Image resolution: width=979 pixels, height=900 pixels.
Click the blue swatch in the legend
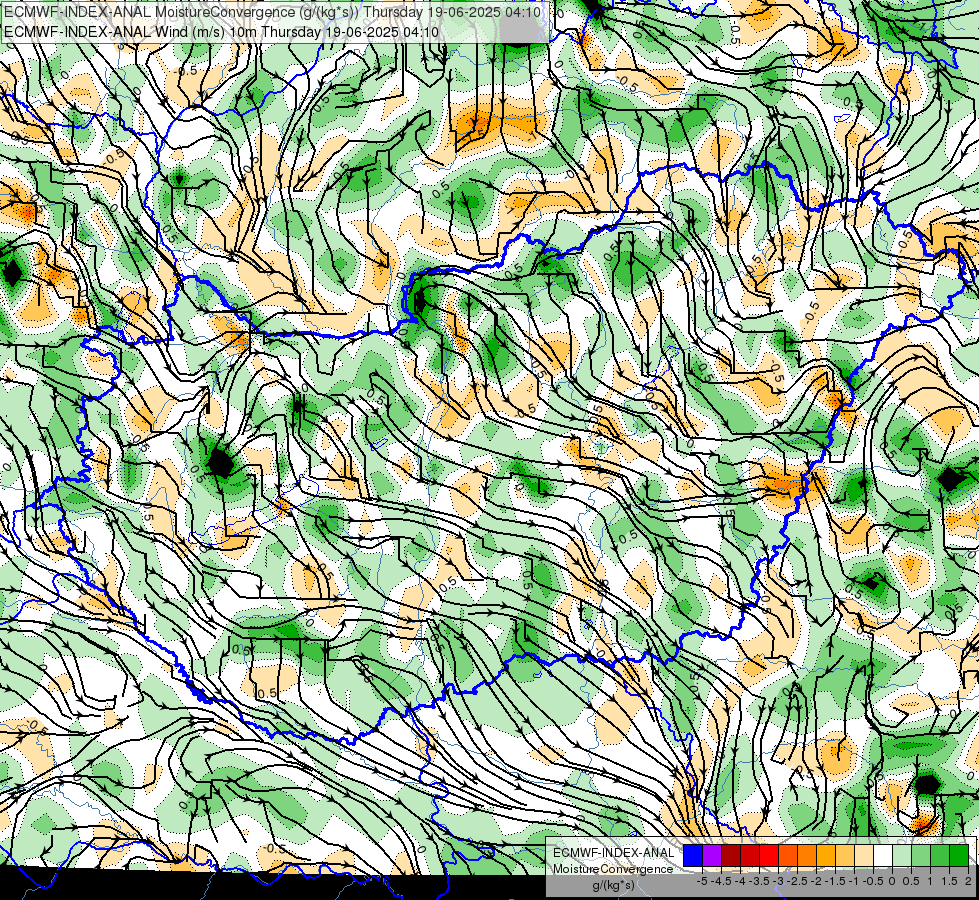[x=693, y=855]
